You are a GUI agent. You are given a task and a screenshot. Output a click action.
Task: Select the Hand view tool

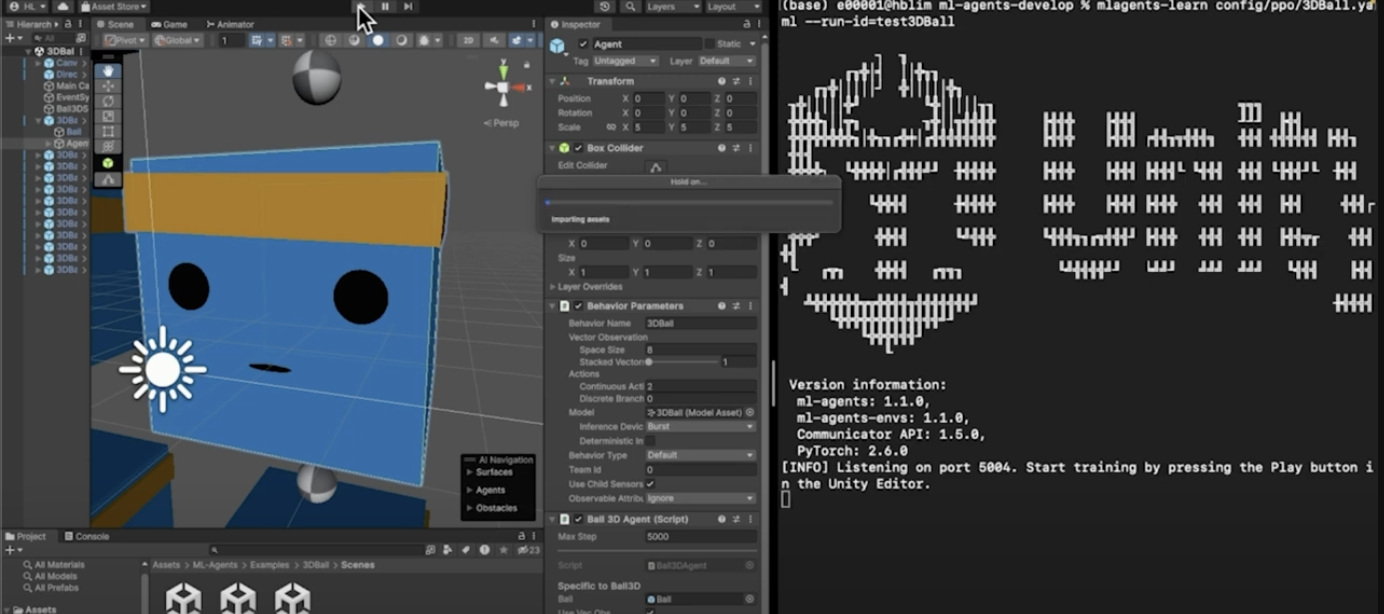point(108,71)
